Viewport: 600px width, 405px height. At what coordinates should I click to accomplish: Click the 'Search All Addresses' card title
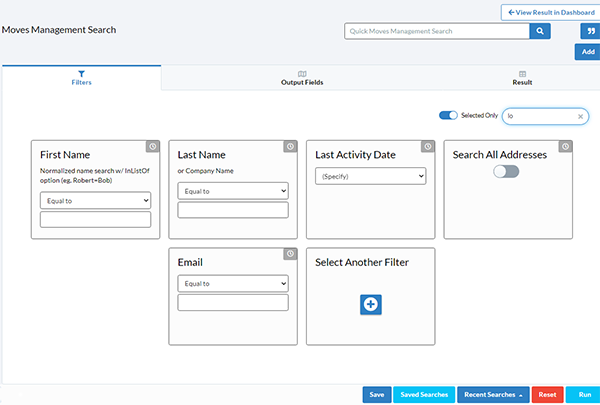(500, 155)
